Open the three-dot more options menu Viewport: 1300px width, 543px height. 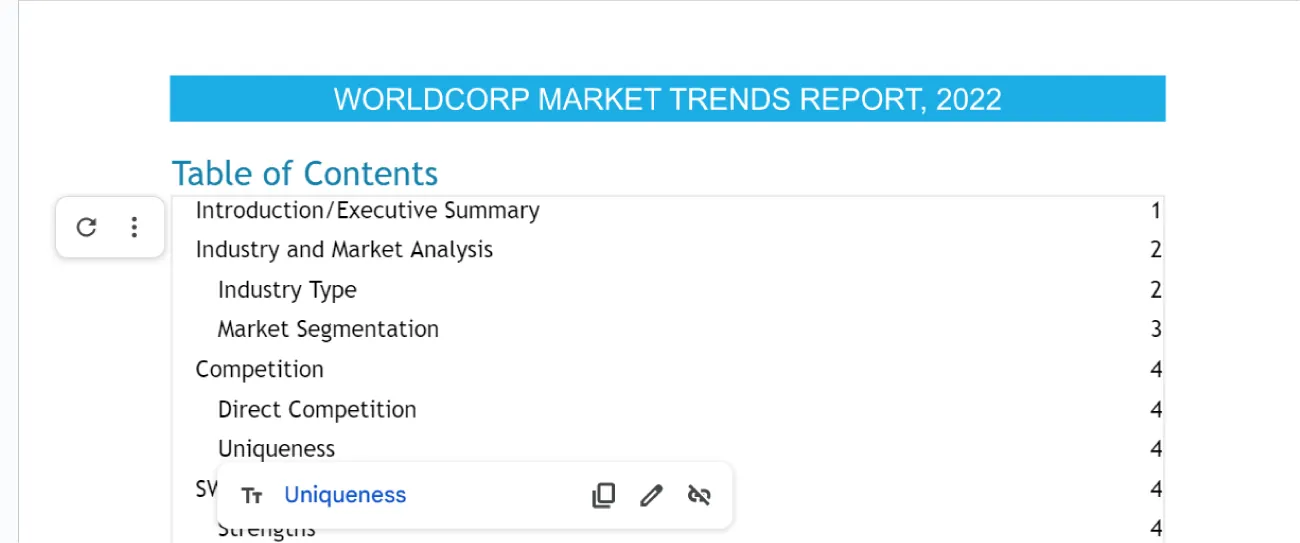click(x=134, y=227)
